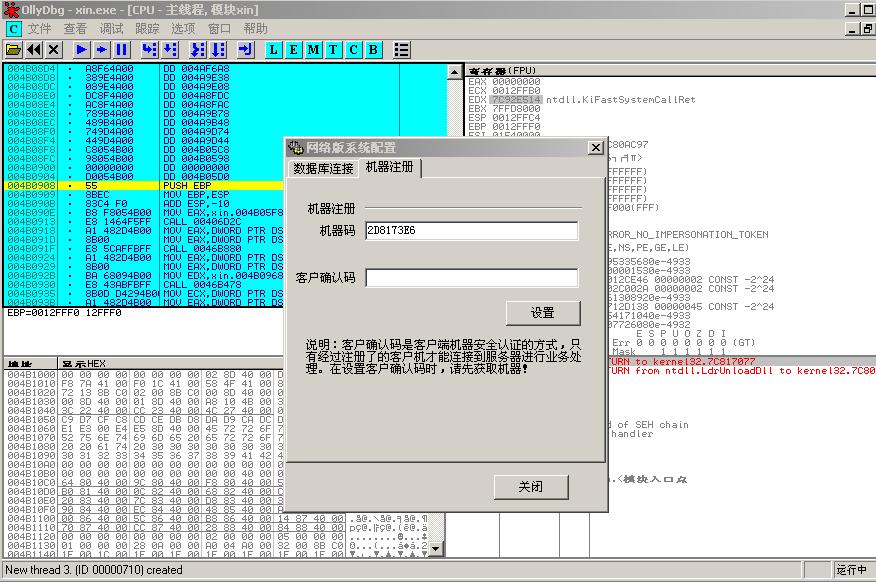Minimize the MDI CPU child window

point(852,29)
